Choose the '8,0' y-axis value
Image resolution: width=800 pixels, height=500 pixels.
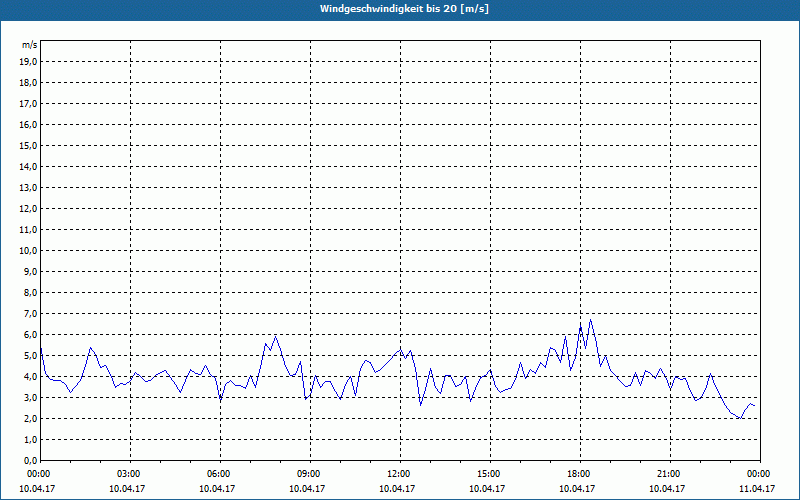(x=31, y=293)
